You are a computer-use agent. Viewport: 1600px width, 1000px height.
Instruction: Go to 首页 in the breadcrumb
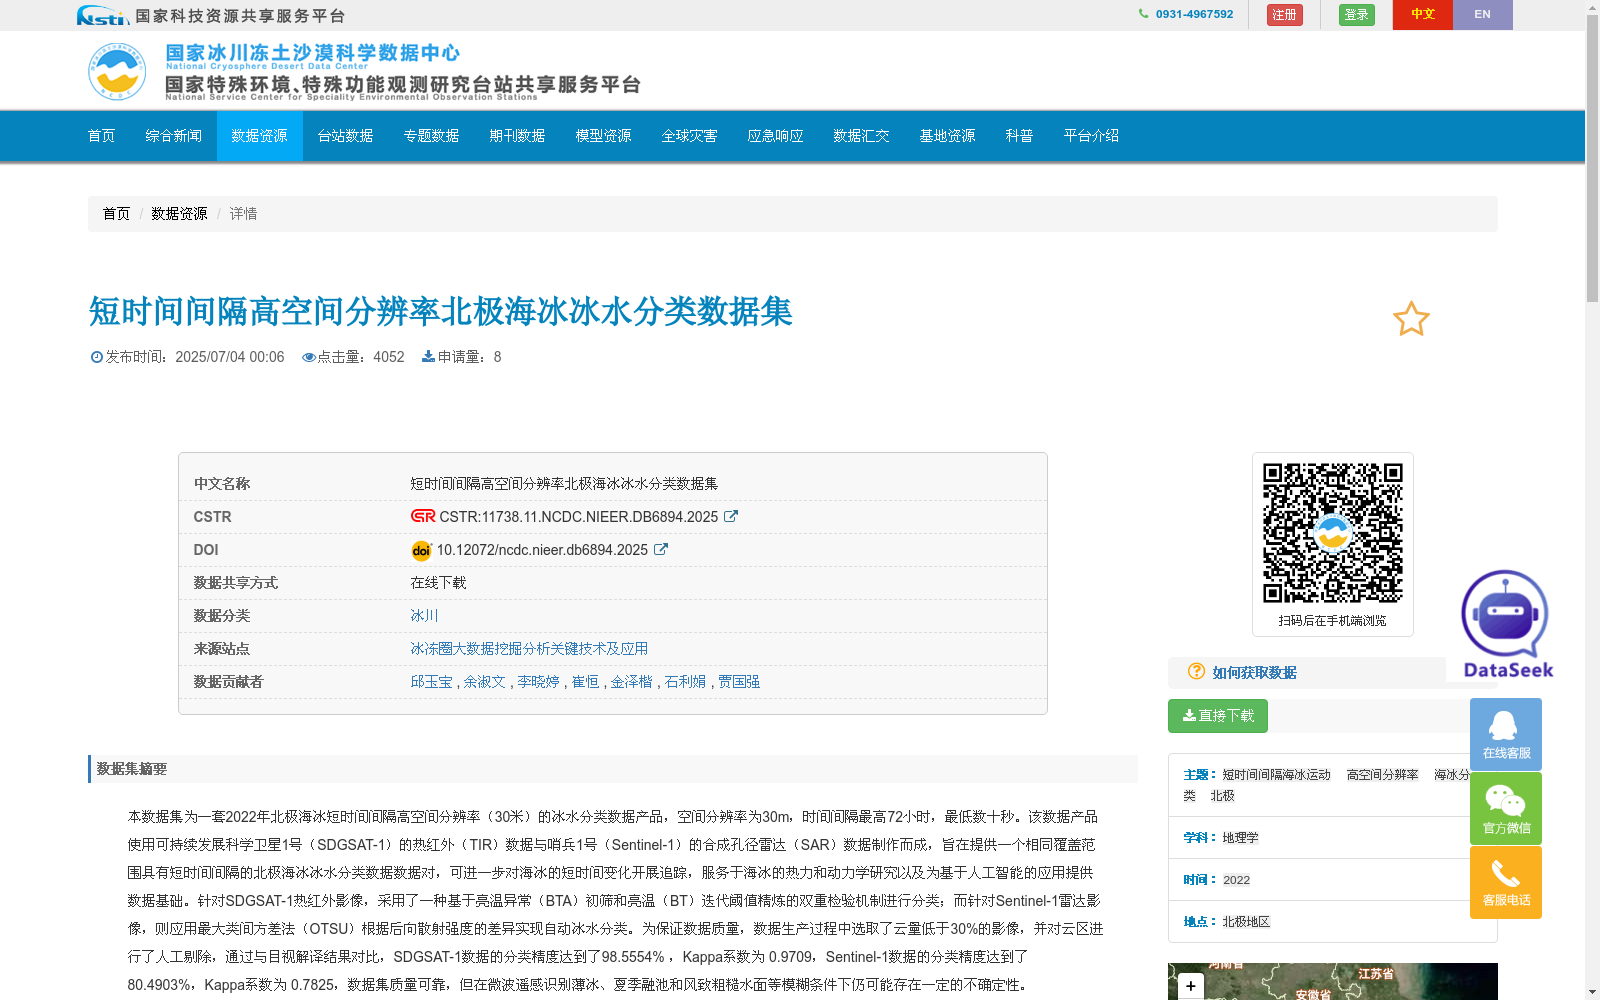point(116,214)
